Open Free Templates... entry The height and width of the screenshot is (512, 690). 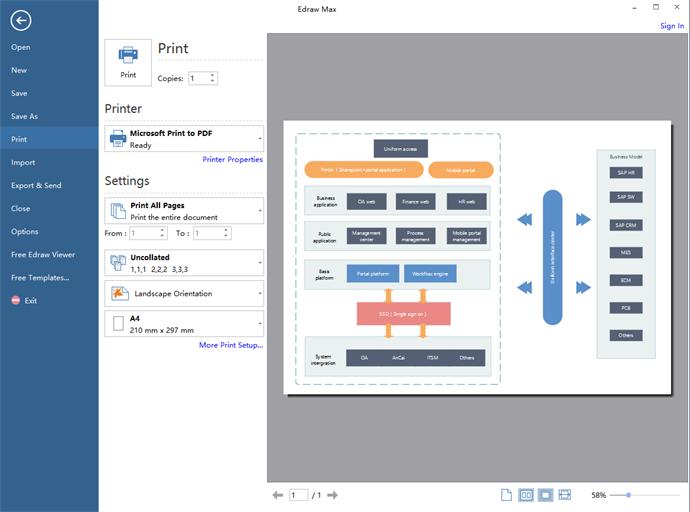(x=40, y=278)
